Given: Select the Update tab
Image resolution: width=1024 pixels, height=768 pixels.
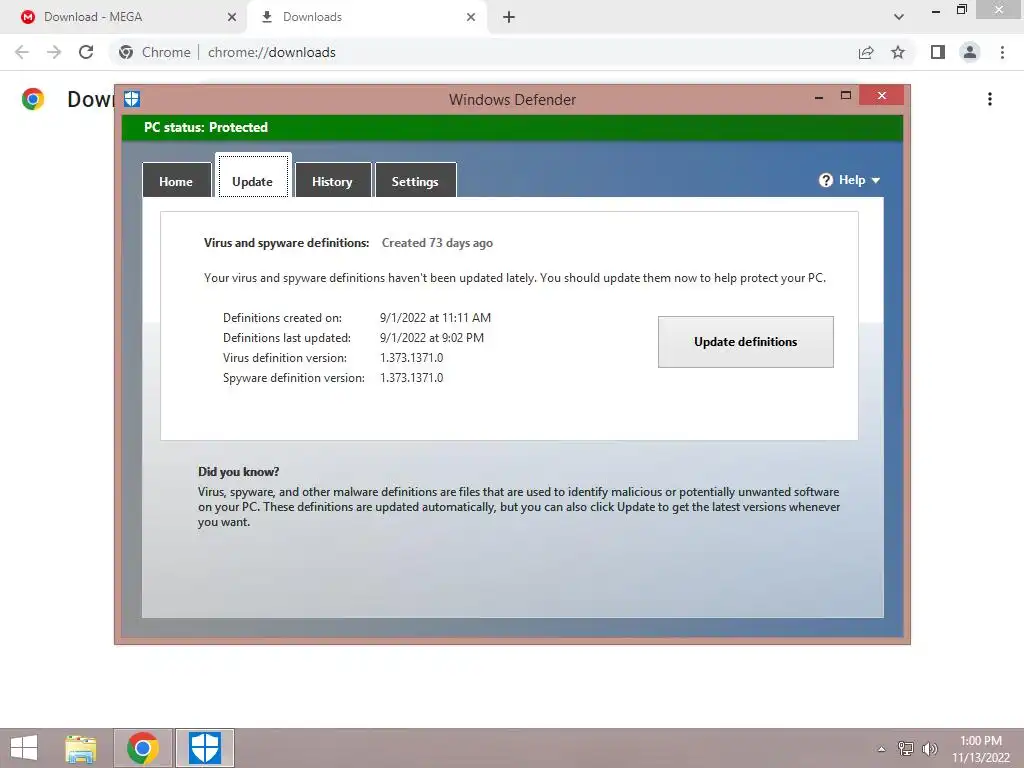Looking at the screenshot, I should click(x=253, y=176).
